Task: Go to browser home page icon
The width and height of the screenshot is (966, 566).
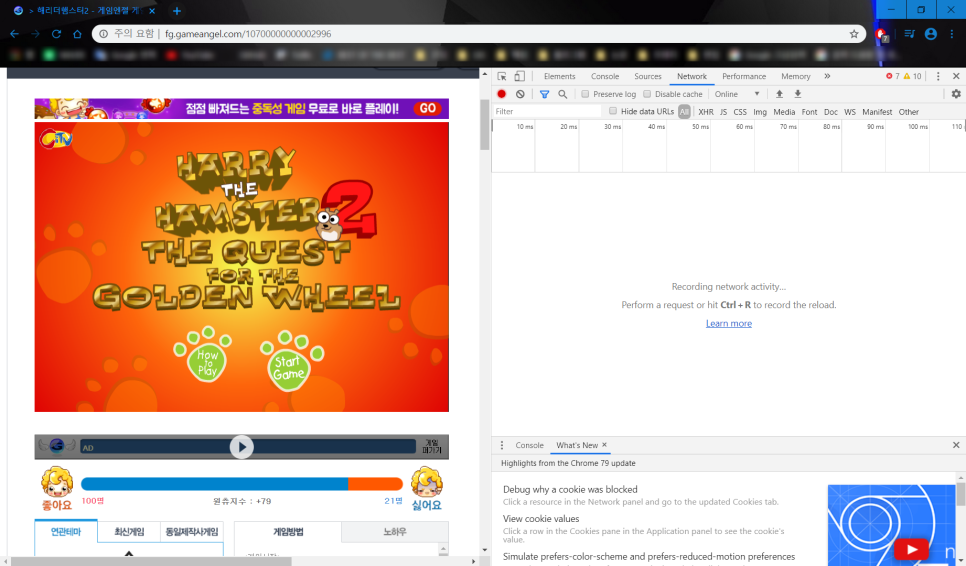Action: click(77, 34)
